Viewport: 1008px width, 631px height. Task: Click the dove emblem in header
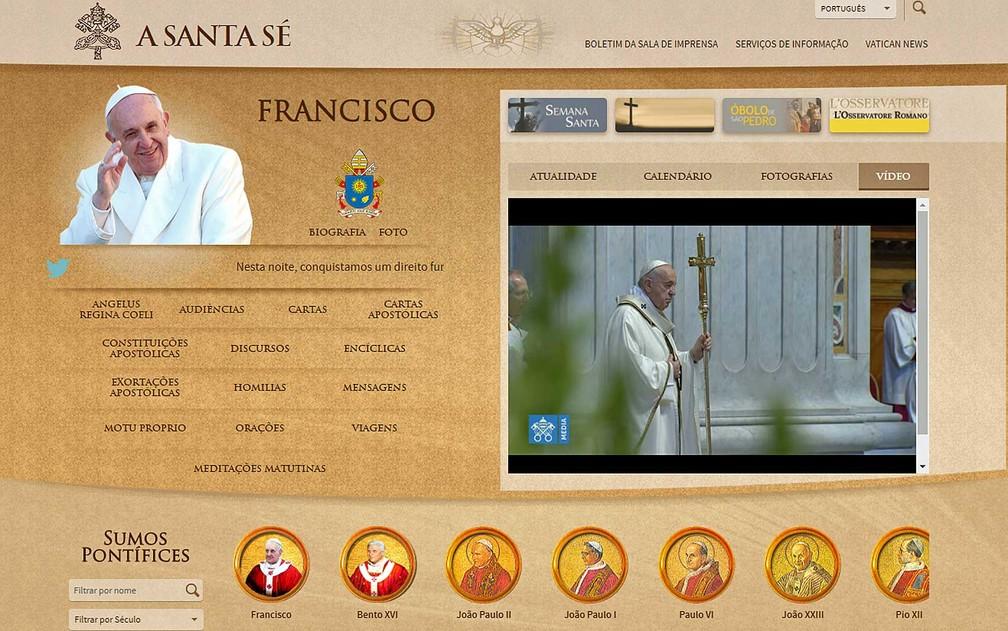pyautogui.click(x=496, y=33)
